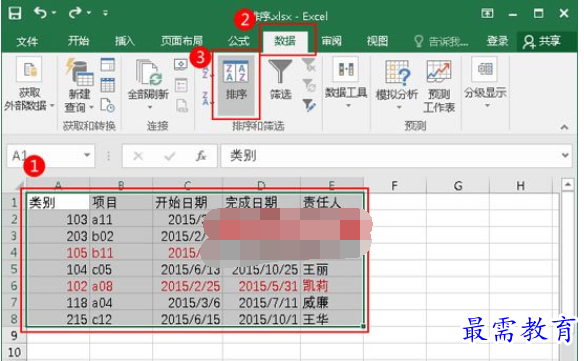Click From Table icon in 获取和转换
This screenshot has width=584, height=361.
tap(107, 85)
